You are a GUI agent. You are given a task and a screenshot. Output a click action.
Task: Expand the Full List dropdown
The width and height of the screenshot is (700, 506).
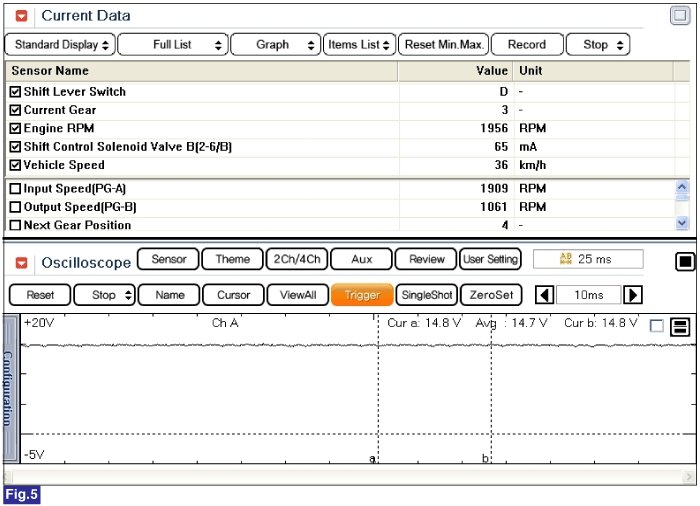(x=172, y=45)
